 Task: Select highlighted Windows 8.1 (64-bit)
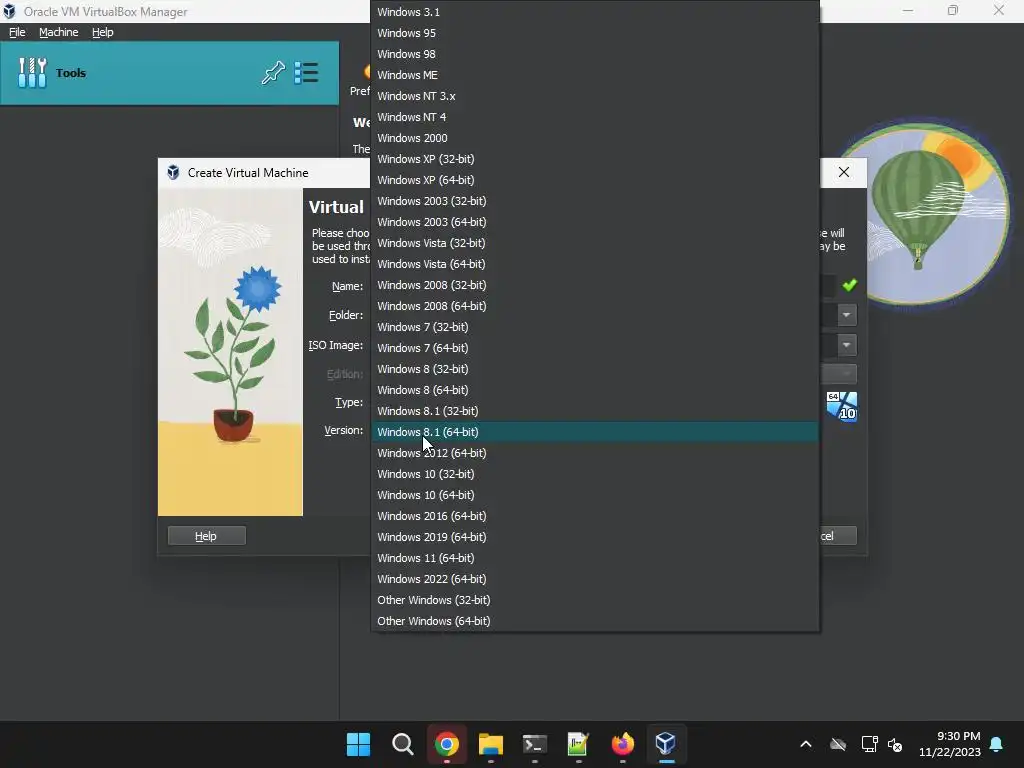595,432
